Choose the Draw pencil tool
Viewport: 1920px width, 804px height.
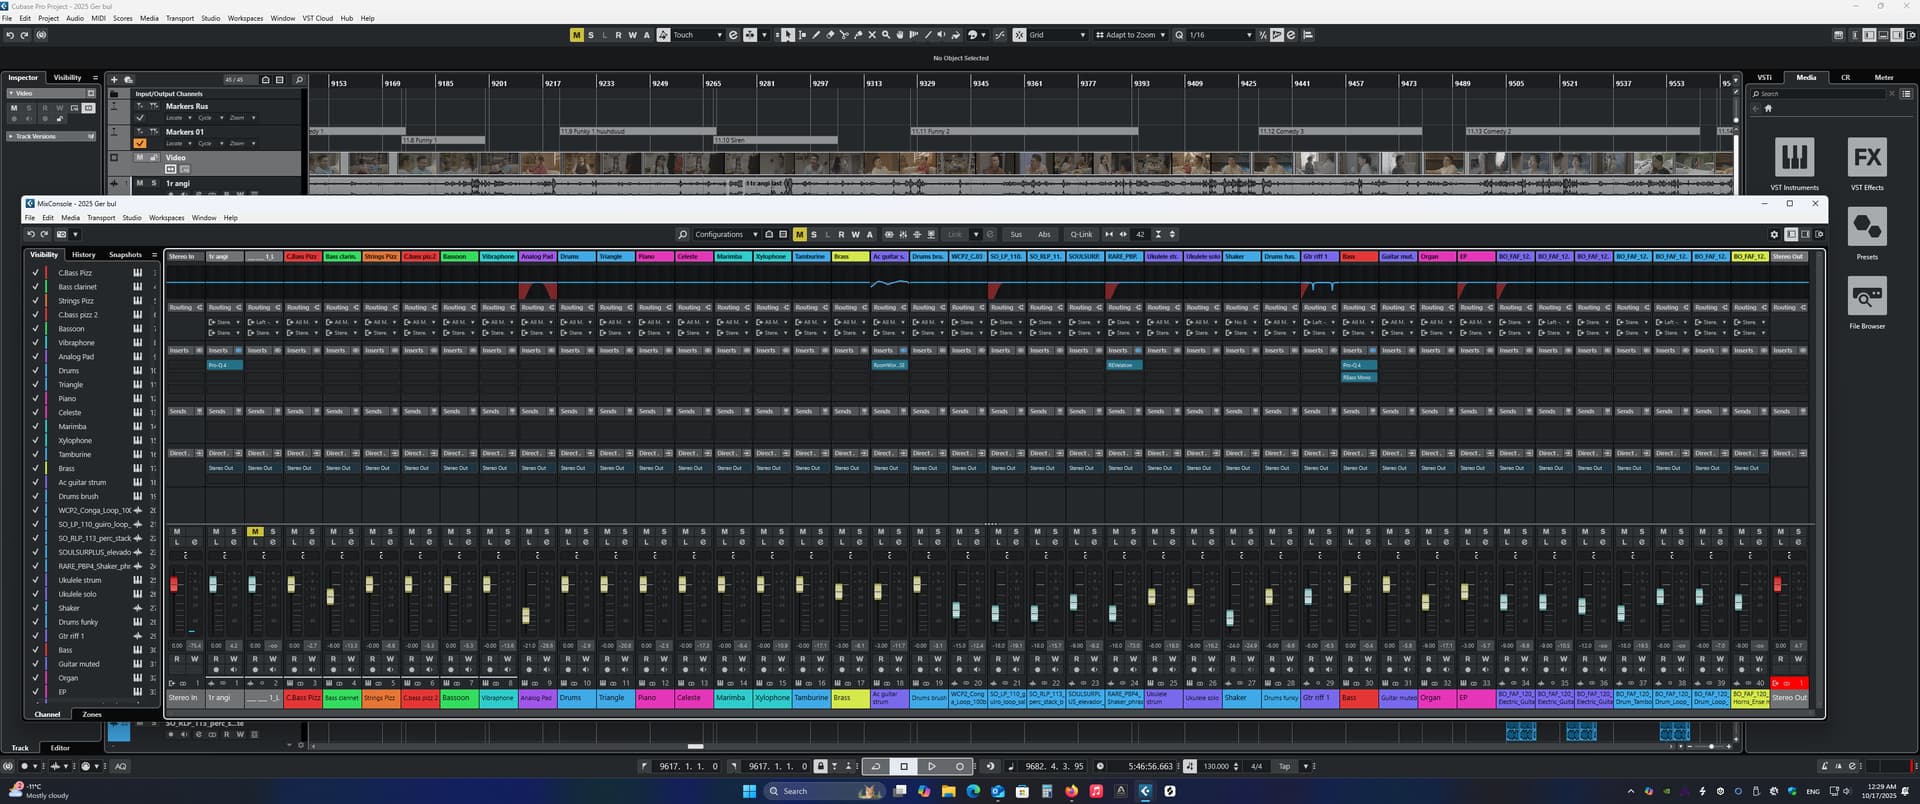[815, 35]
